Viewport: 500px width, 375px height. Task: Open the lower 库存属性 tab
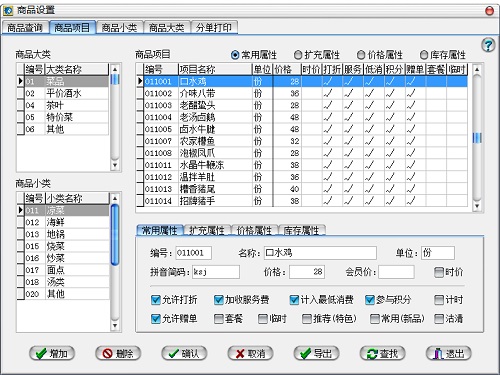tap(301, 230)
